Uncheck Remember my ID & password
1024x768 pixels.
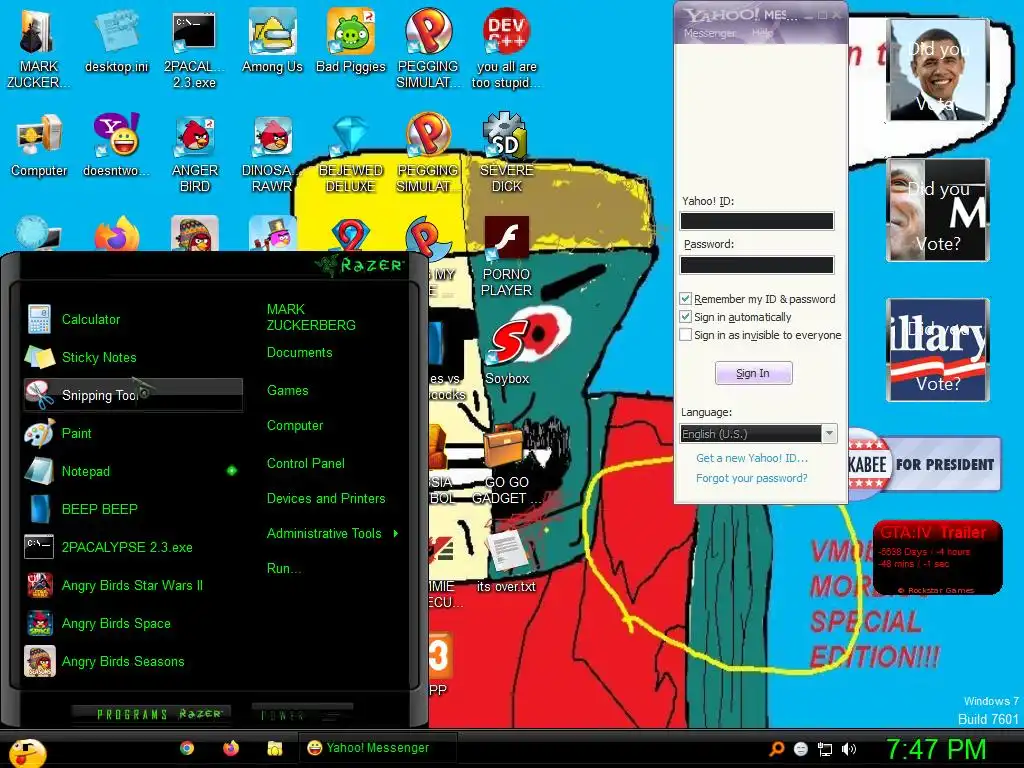click(685, 299)
